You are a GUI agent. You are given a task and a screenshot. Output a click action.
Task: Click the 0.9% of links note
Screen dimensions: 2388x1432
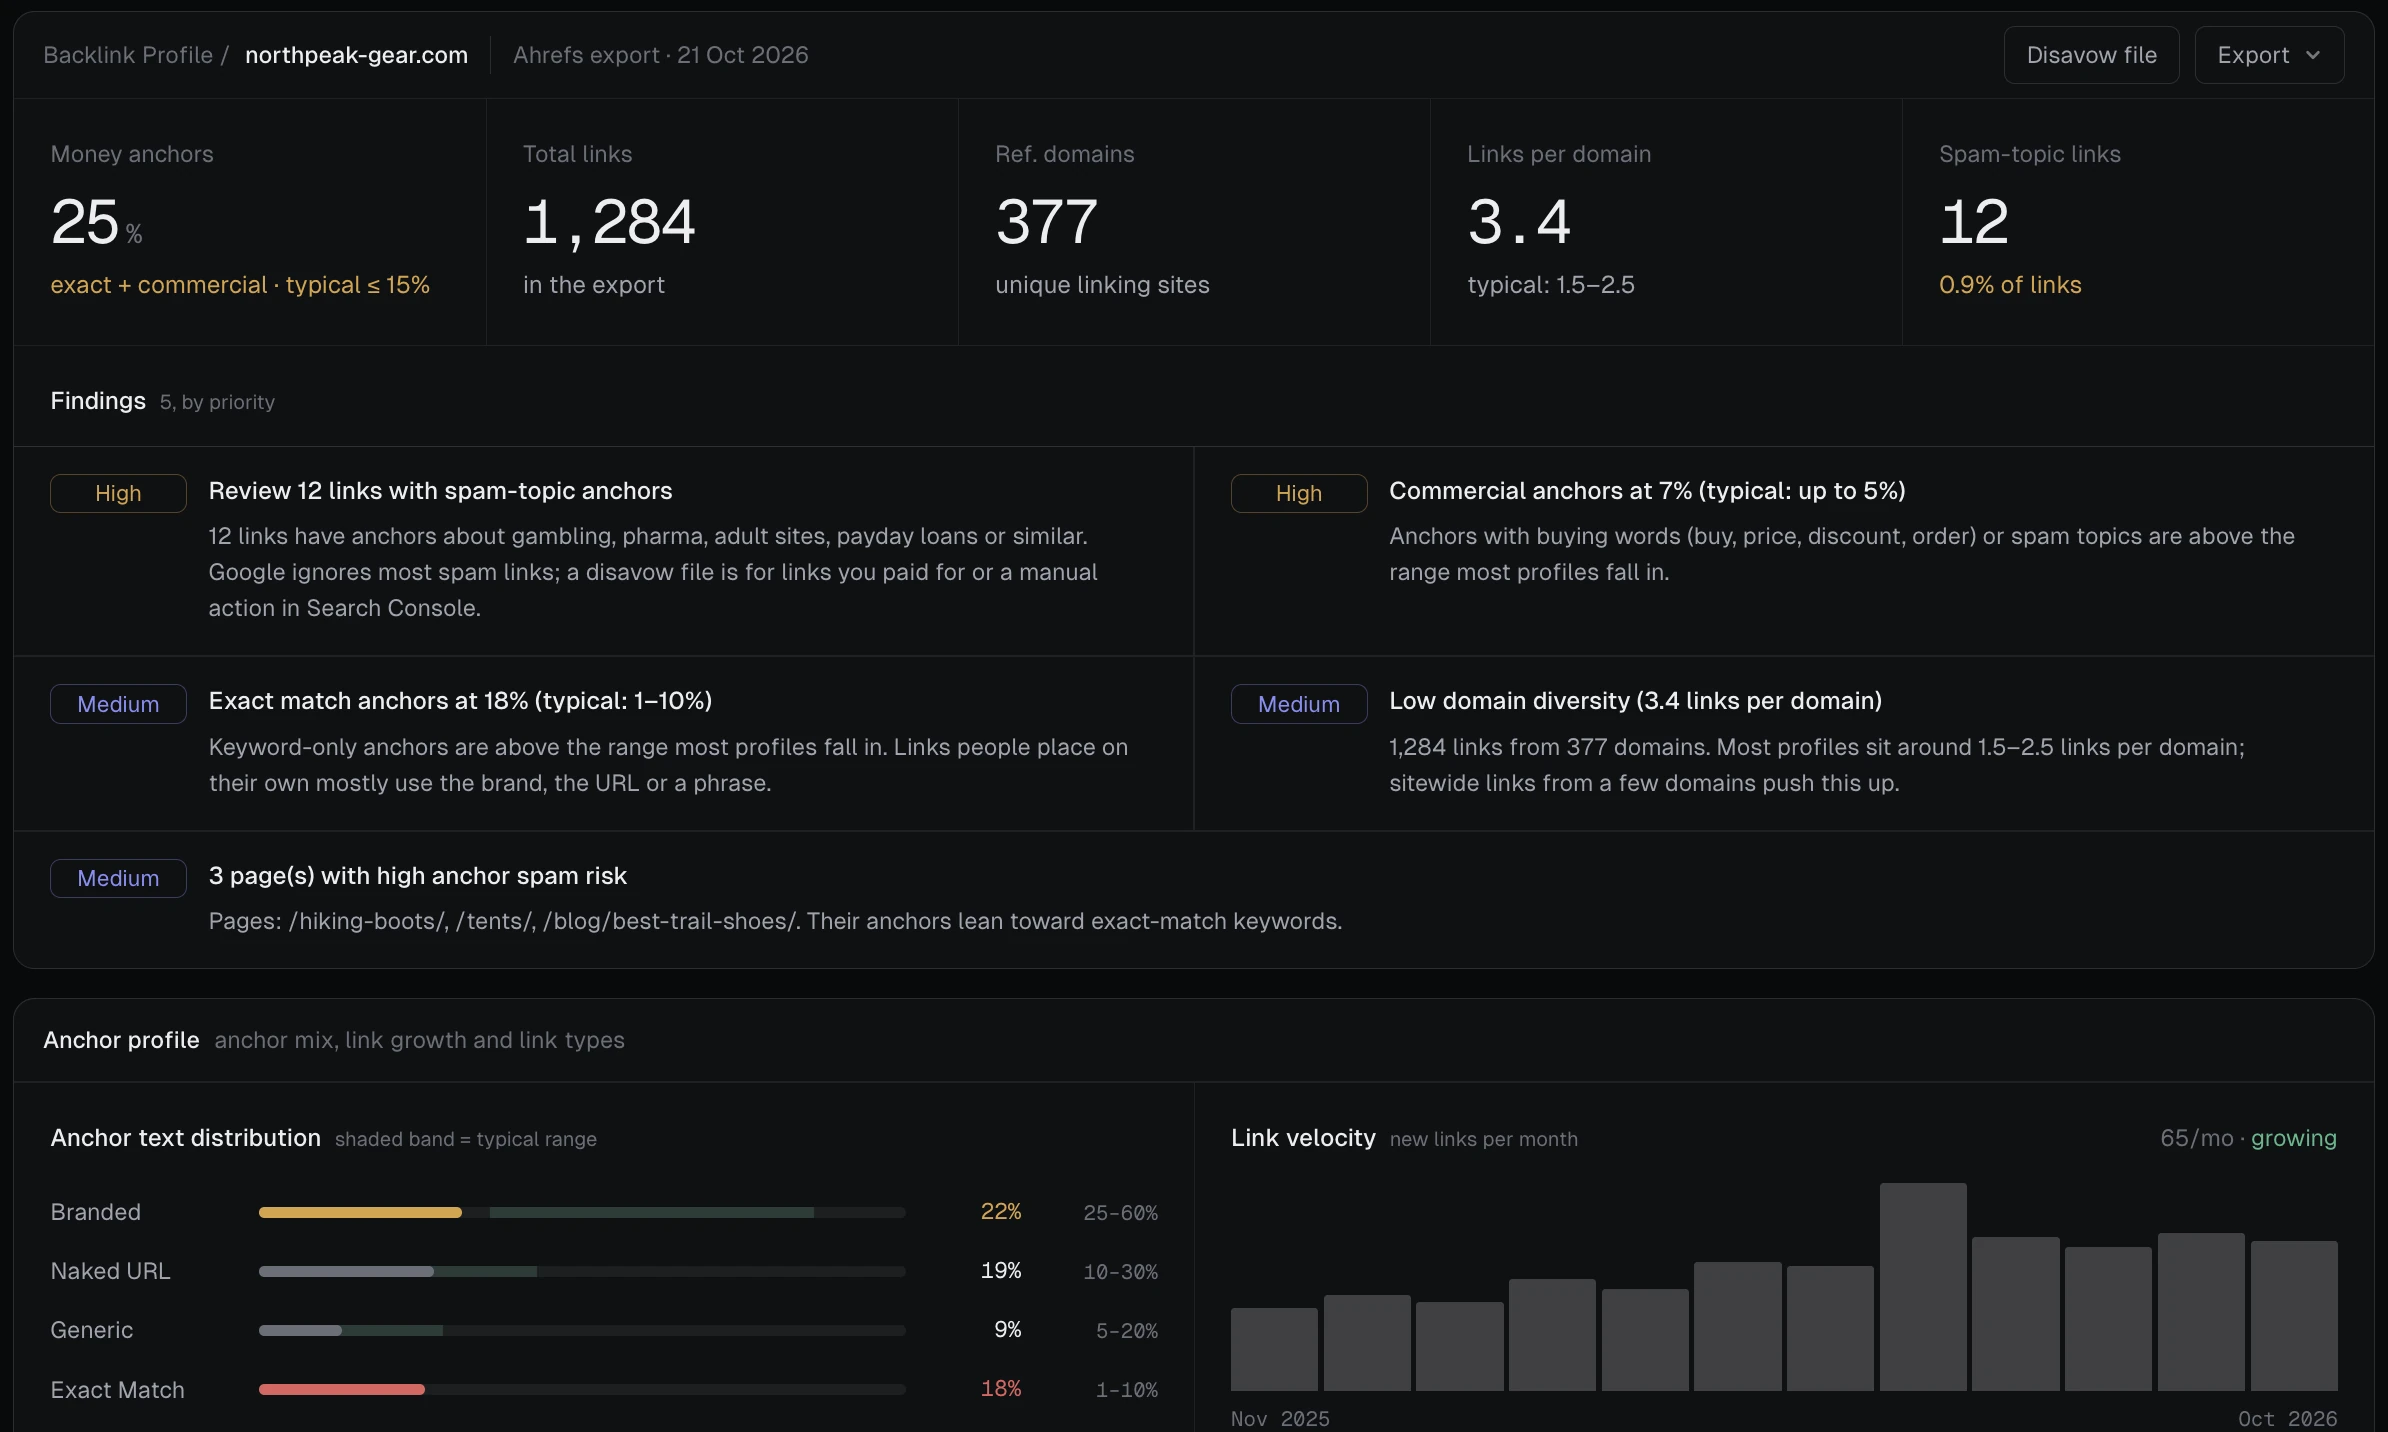pyautogui.click(x=2010, y=285)
